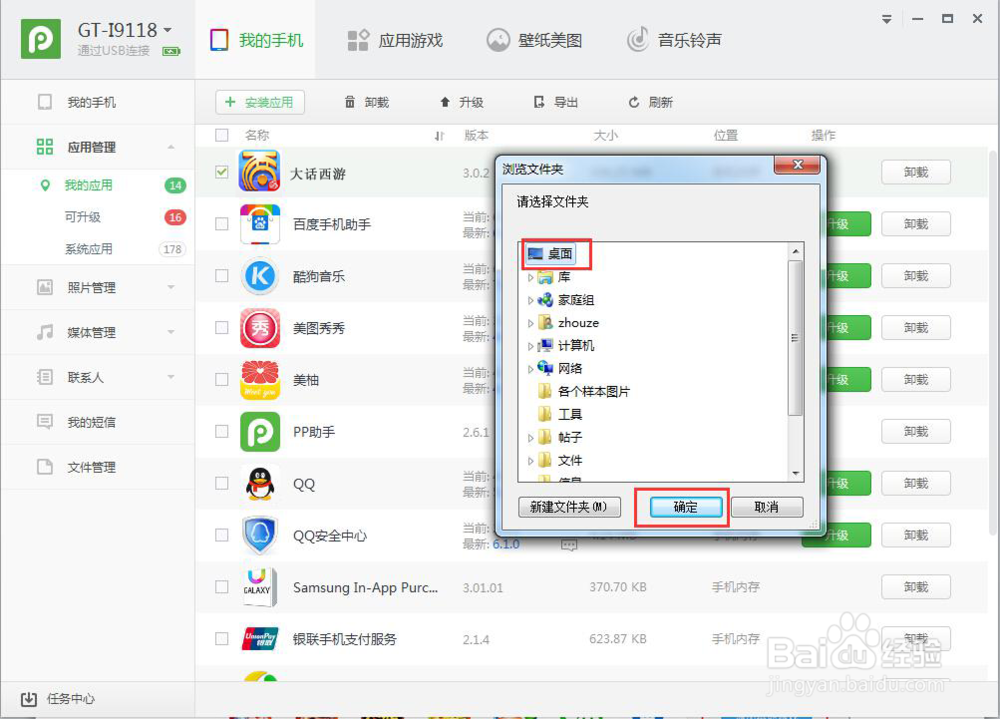Close the 浏览文件夹 dialog
The width and height of the screenshot is (1000, 719).
[x=797, y=165]
